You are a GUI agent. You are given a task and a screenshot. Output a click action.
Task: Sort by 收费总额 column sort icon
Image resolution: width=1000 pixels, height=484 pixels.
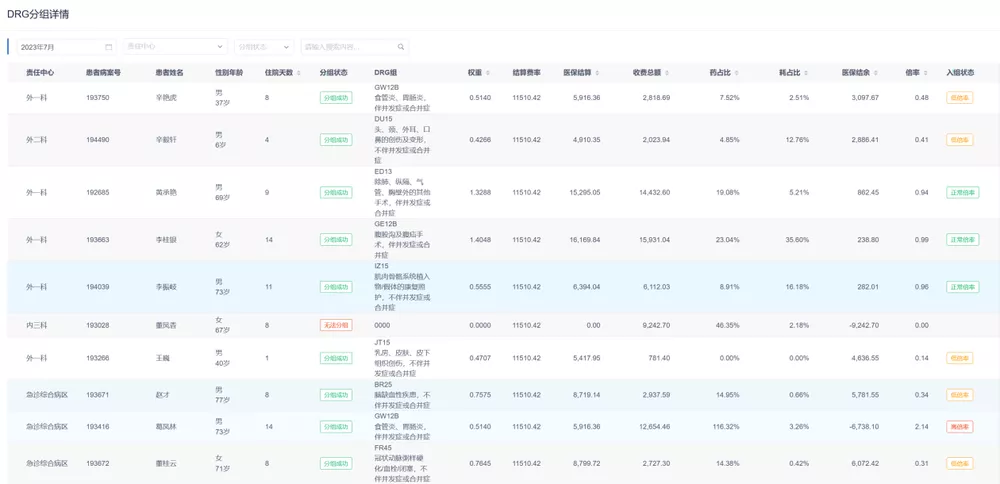(x=667, y=73)
